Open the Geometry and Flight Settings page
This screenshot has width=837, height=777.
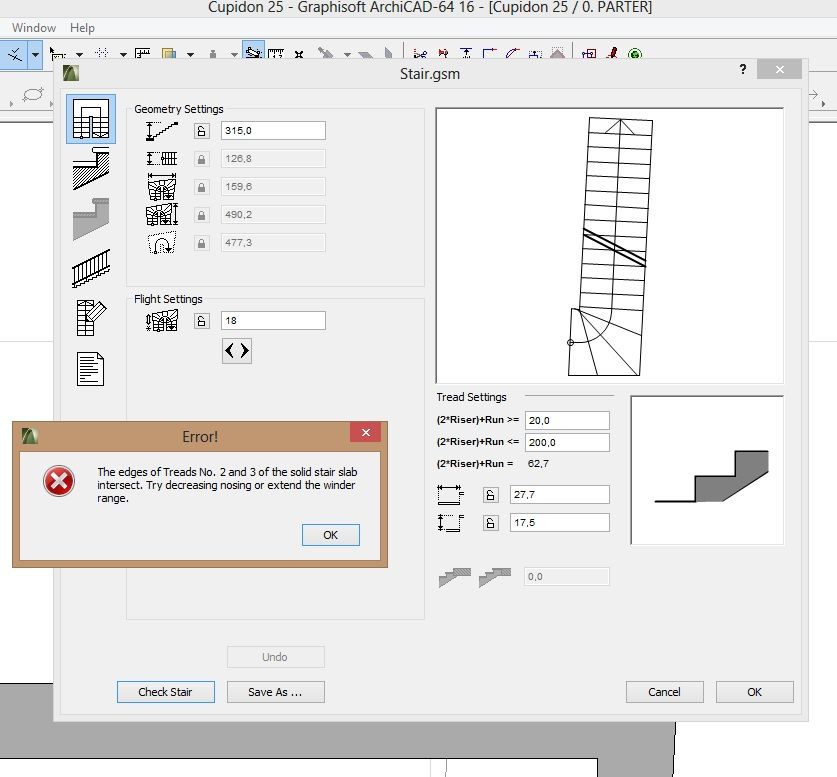pos(91,119)
